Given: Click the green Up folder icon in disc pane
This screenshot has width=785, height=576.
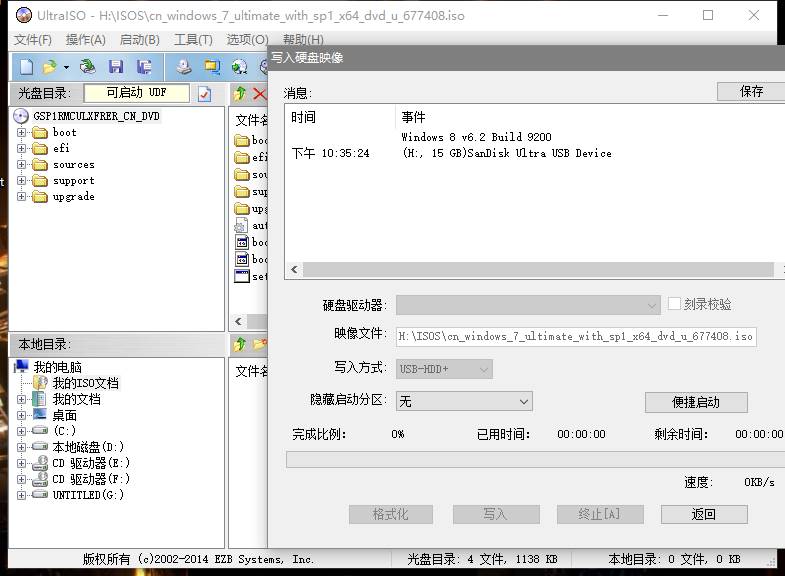Looking at the screenshot, I should [240, 93].
